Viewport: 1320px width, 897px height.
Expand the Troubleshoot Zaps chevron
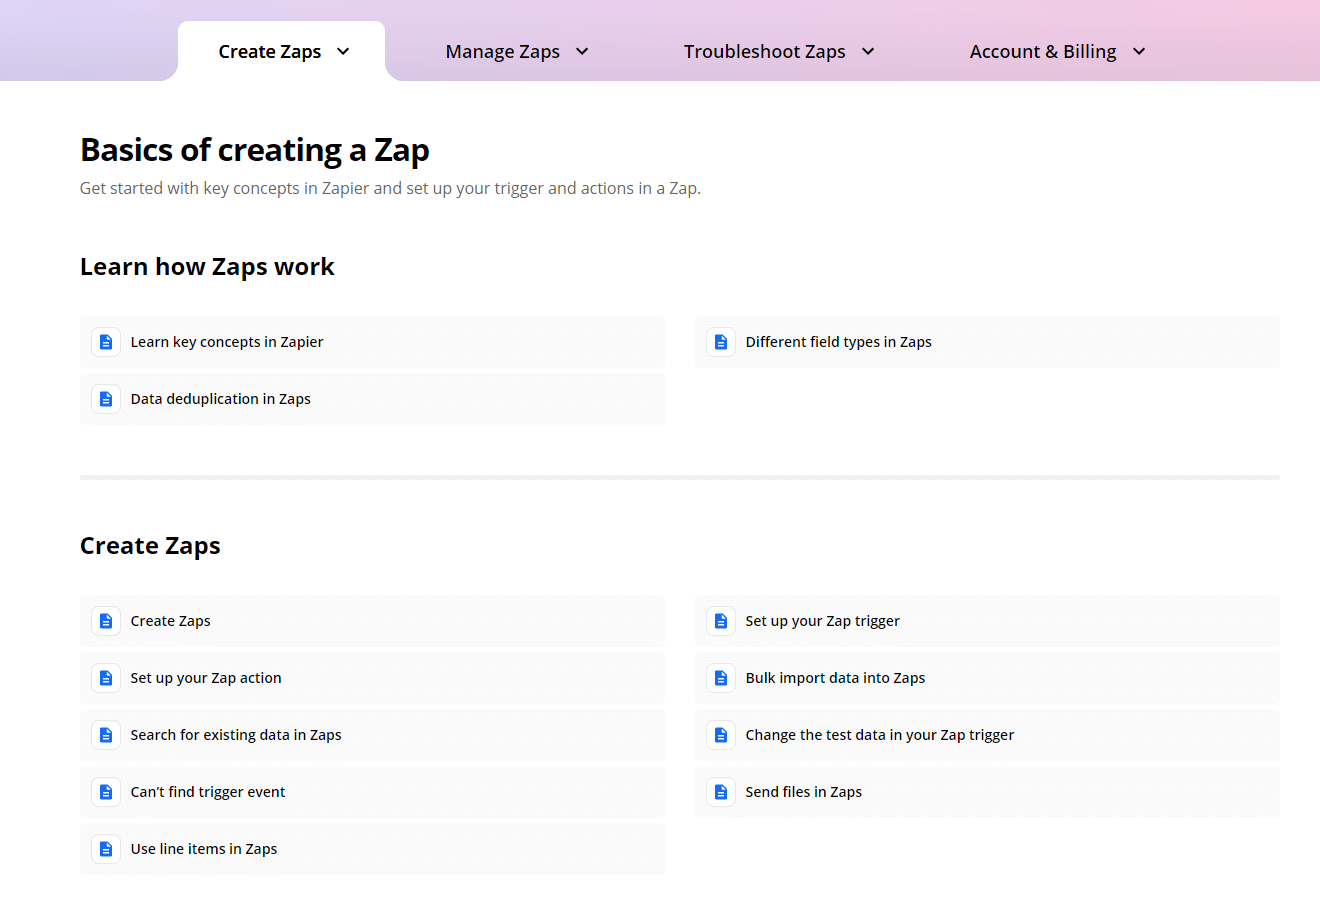(868, 52)
